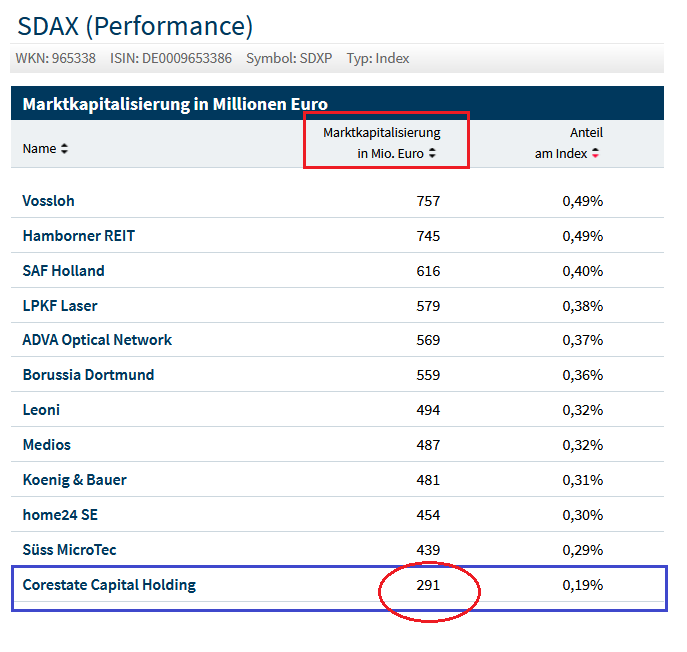The image size is (687, 652).
Task: Open SAF Holland stock link
Action: pyautogui.click(x=63, y=271)
